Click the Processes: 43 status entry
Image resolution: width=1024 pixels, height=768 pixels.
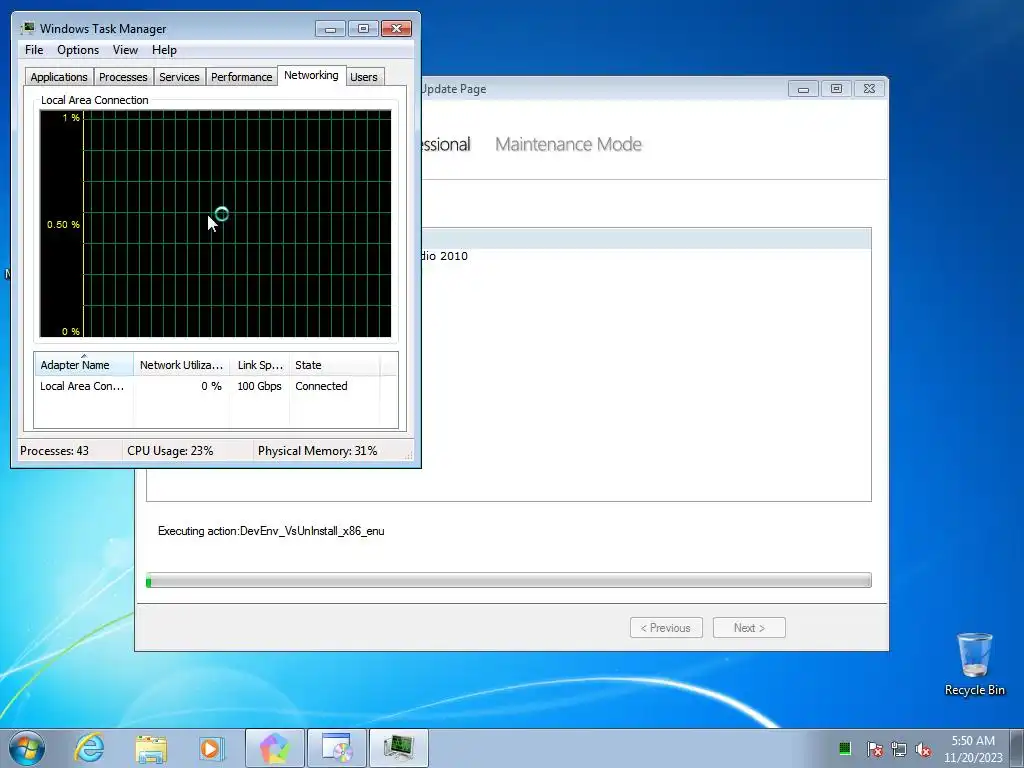[54, 451]
